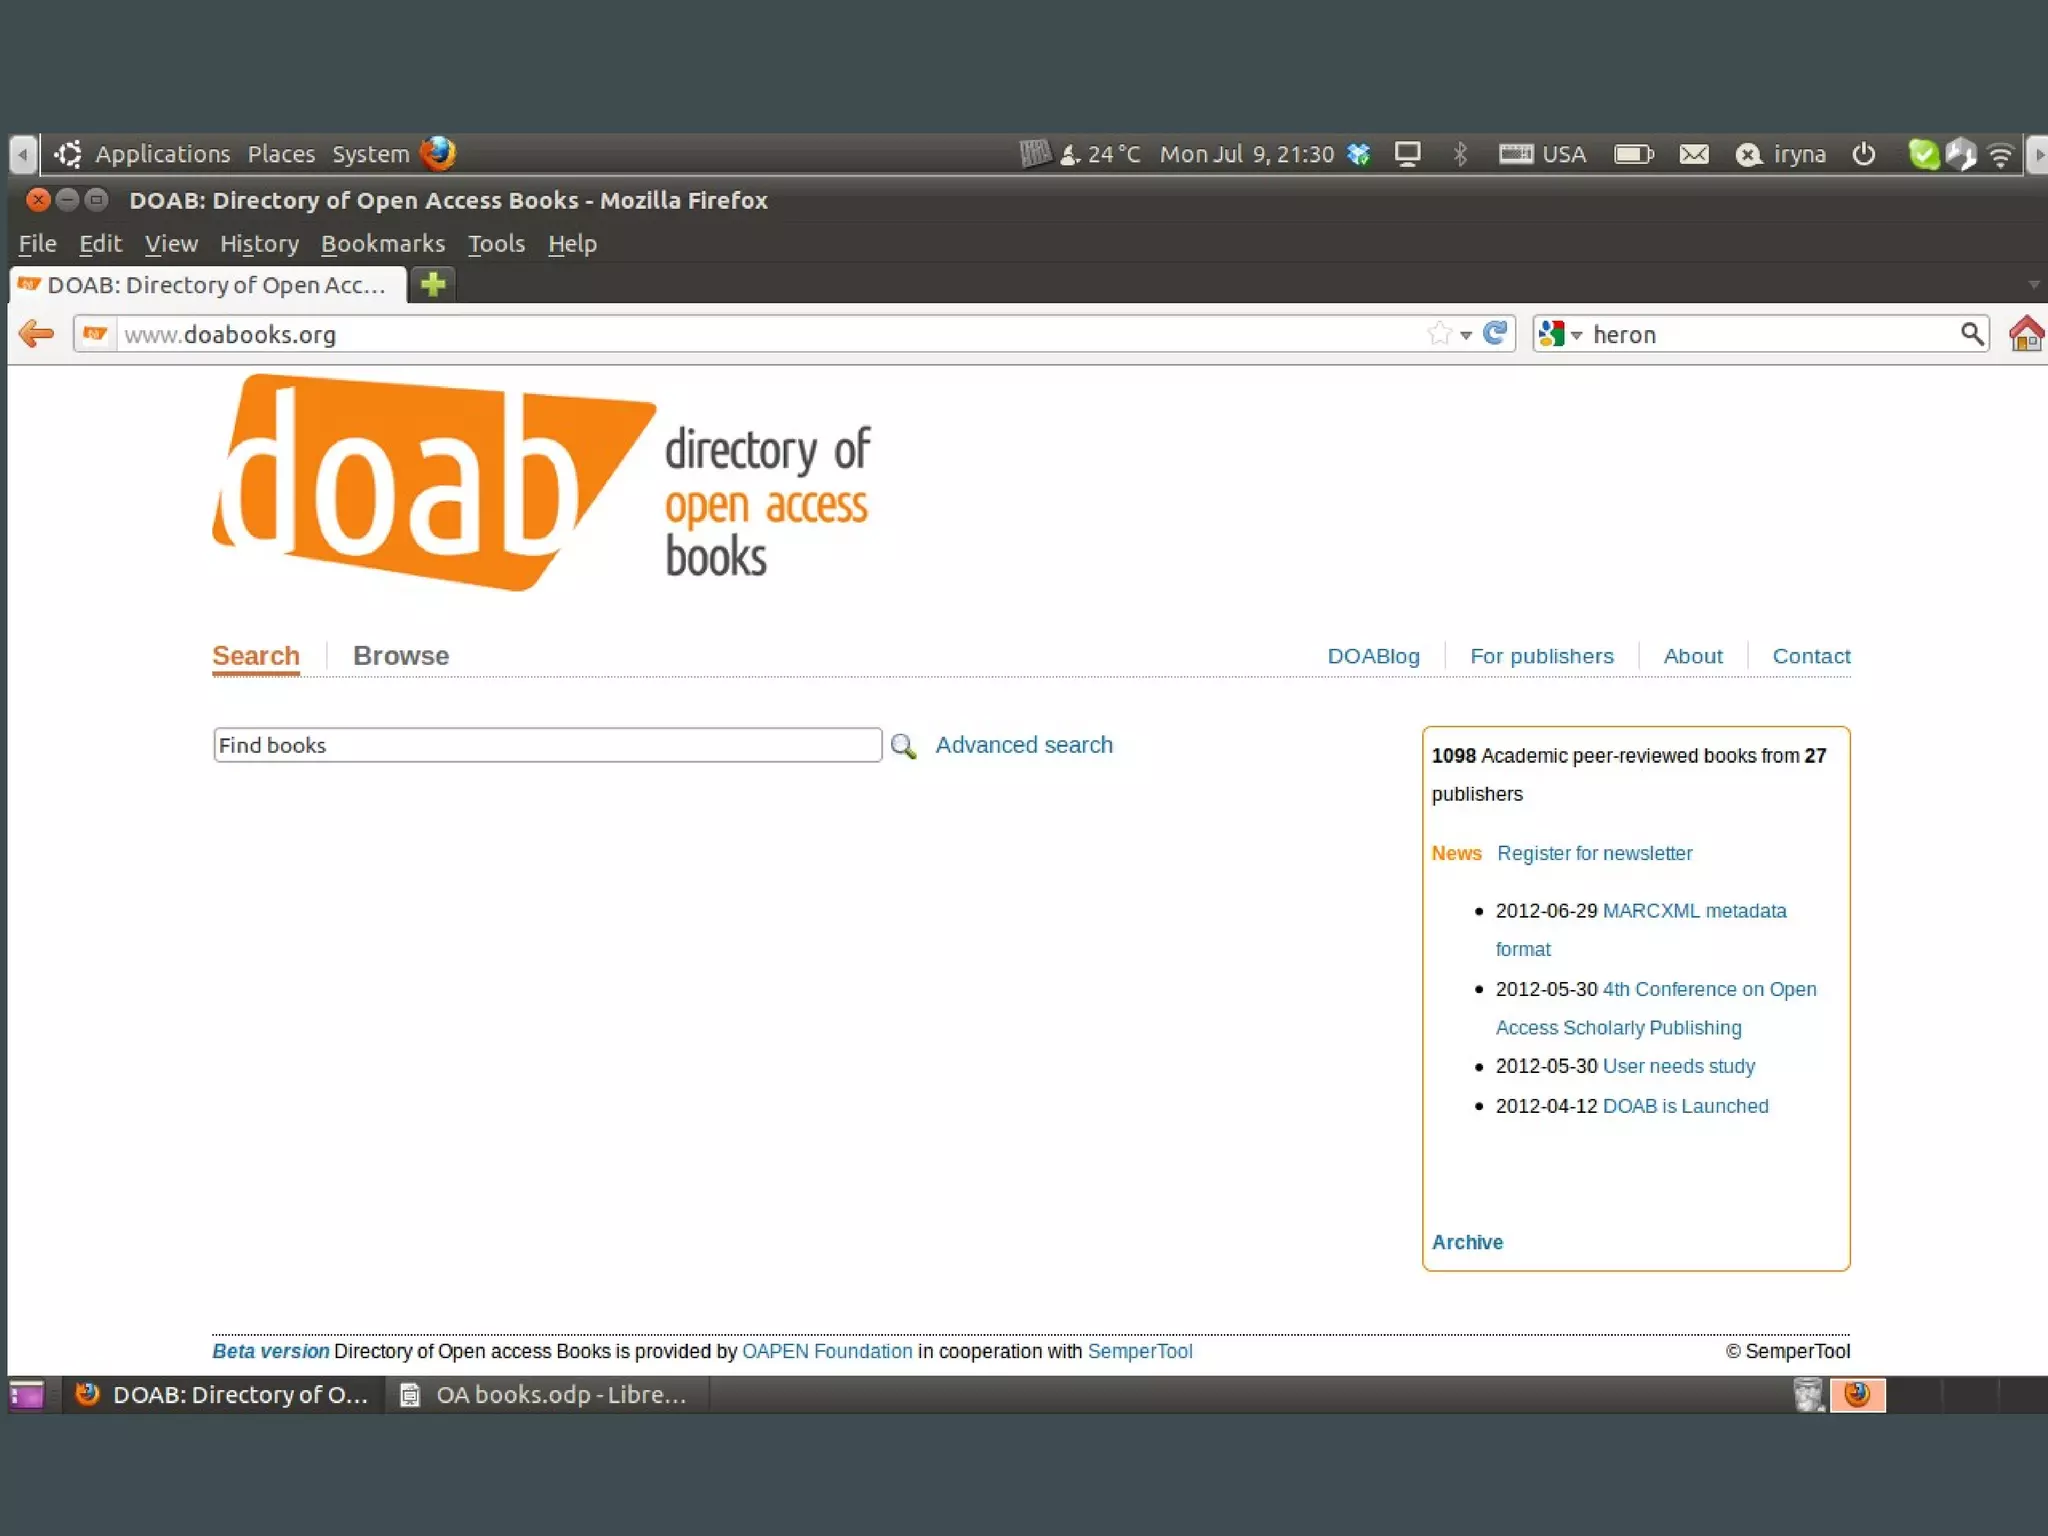Click the Find books input field
2048x1536 pixels.
pos(547,745)
